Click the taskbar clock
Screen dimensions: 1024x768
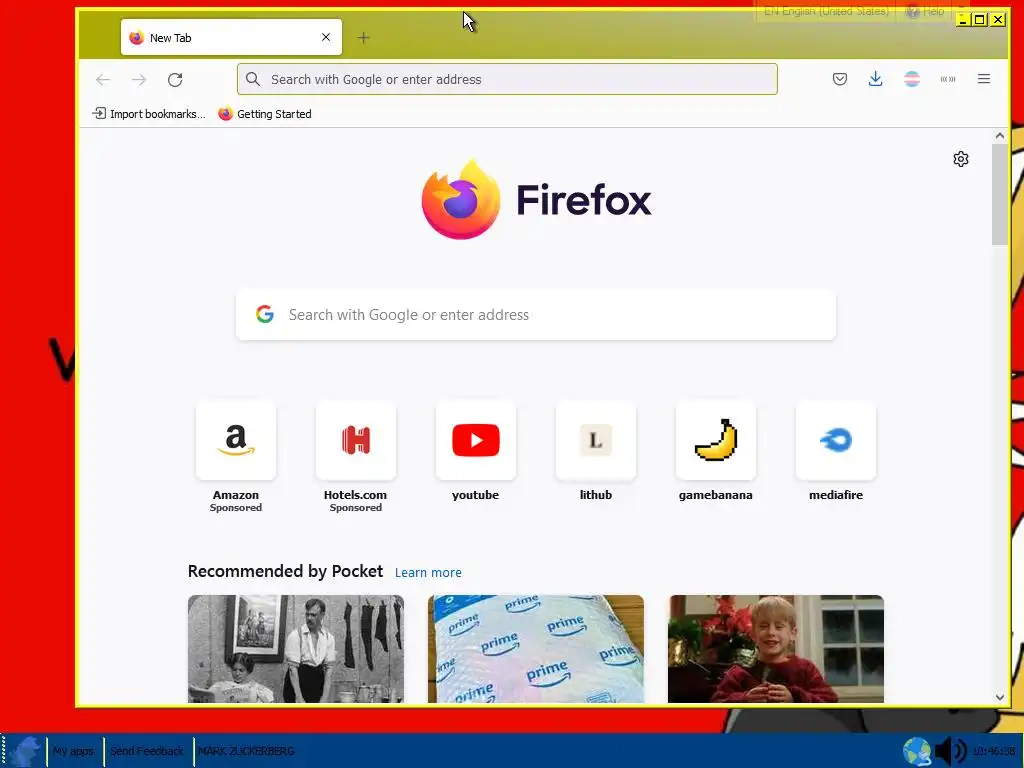point(995,751)
